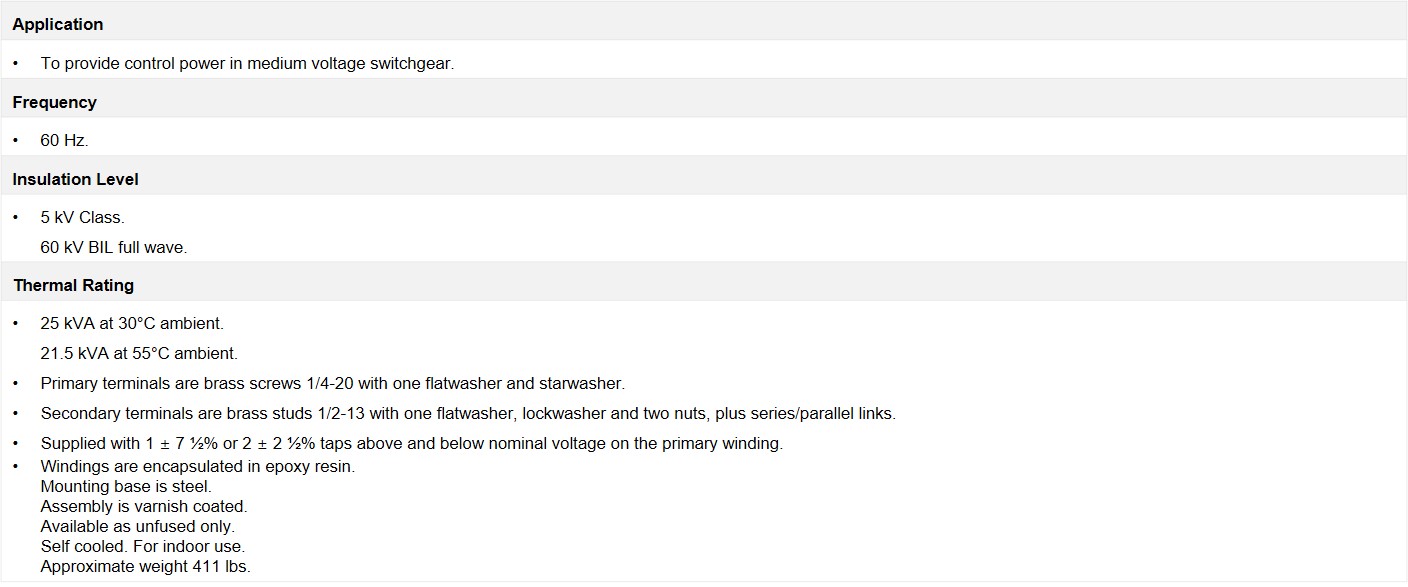Click the Available as unfused only text
Screen dimensions: 1408x587
pyautogui.click(x=138, y=526)
